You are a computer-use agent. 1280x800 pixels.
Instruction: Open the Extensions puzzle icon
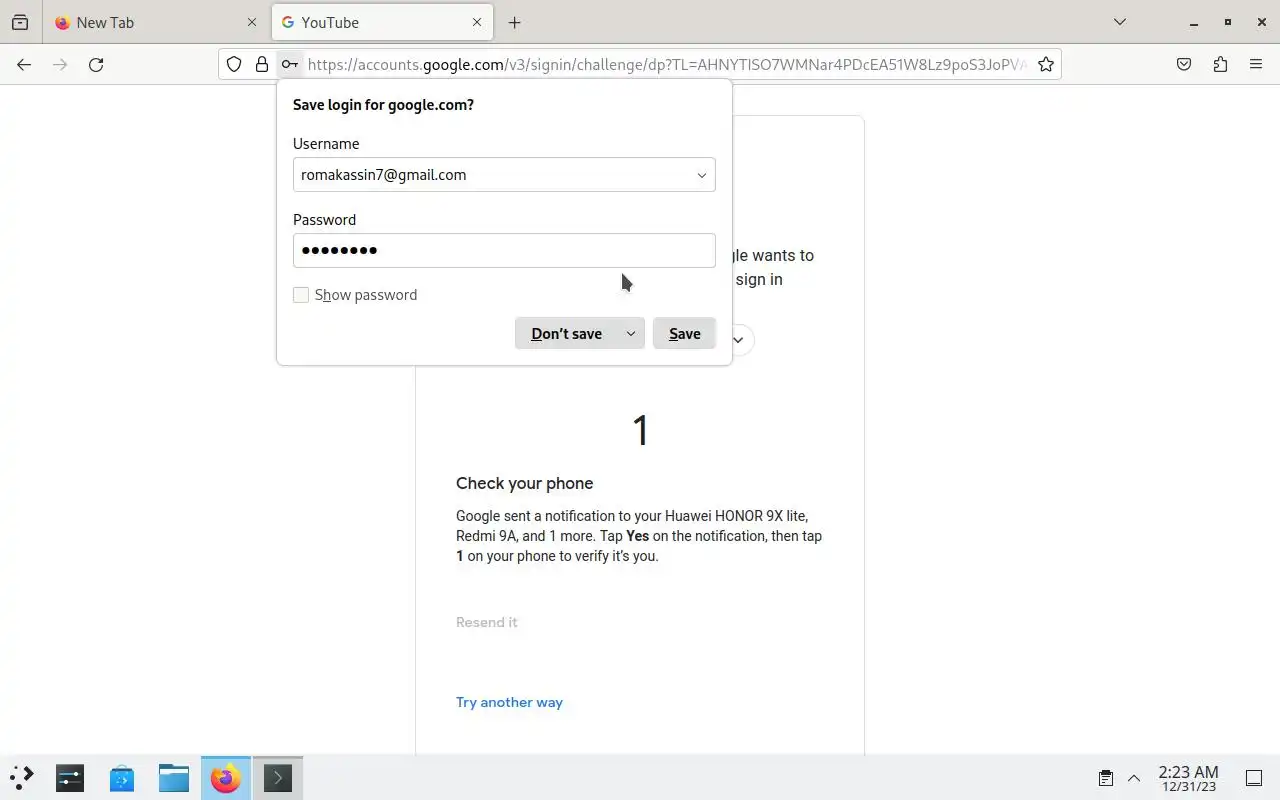pyautogui.click(x=1220, y=64)
